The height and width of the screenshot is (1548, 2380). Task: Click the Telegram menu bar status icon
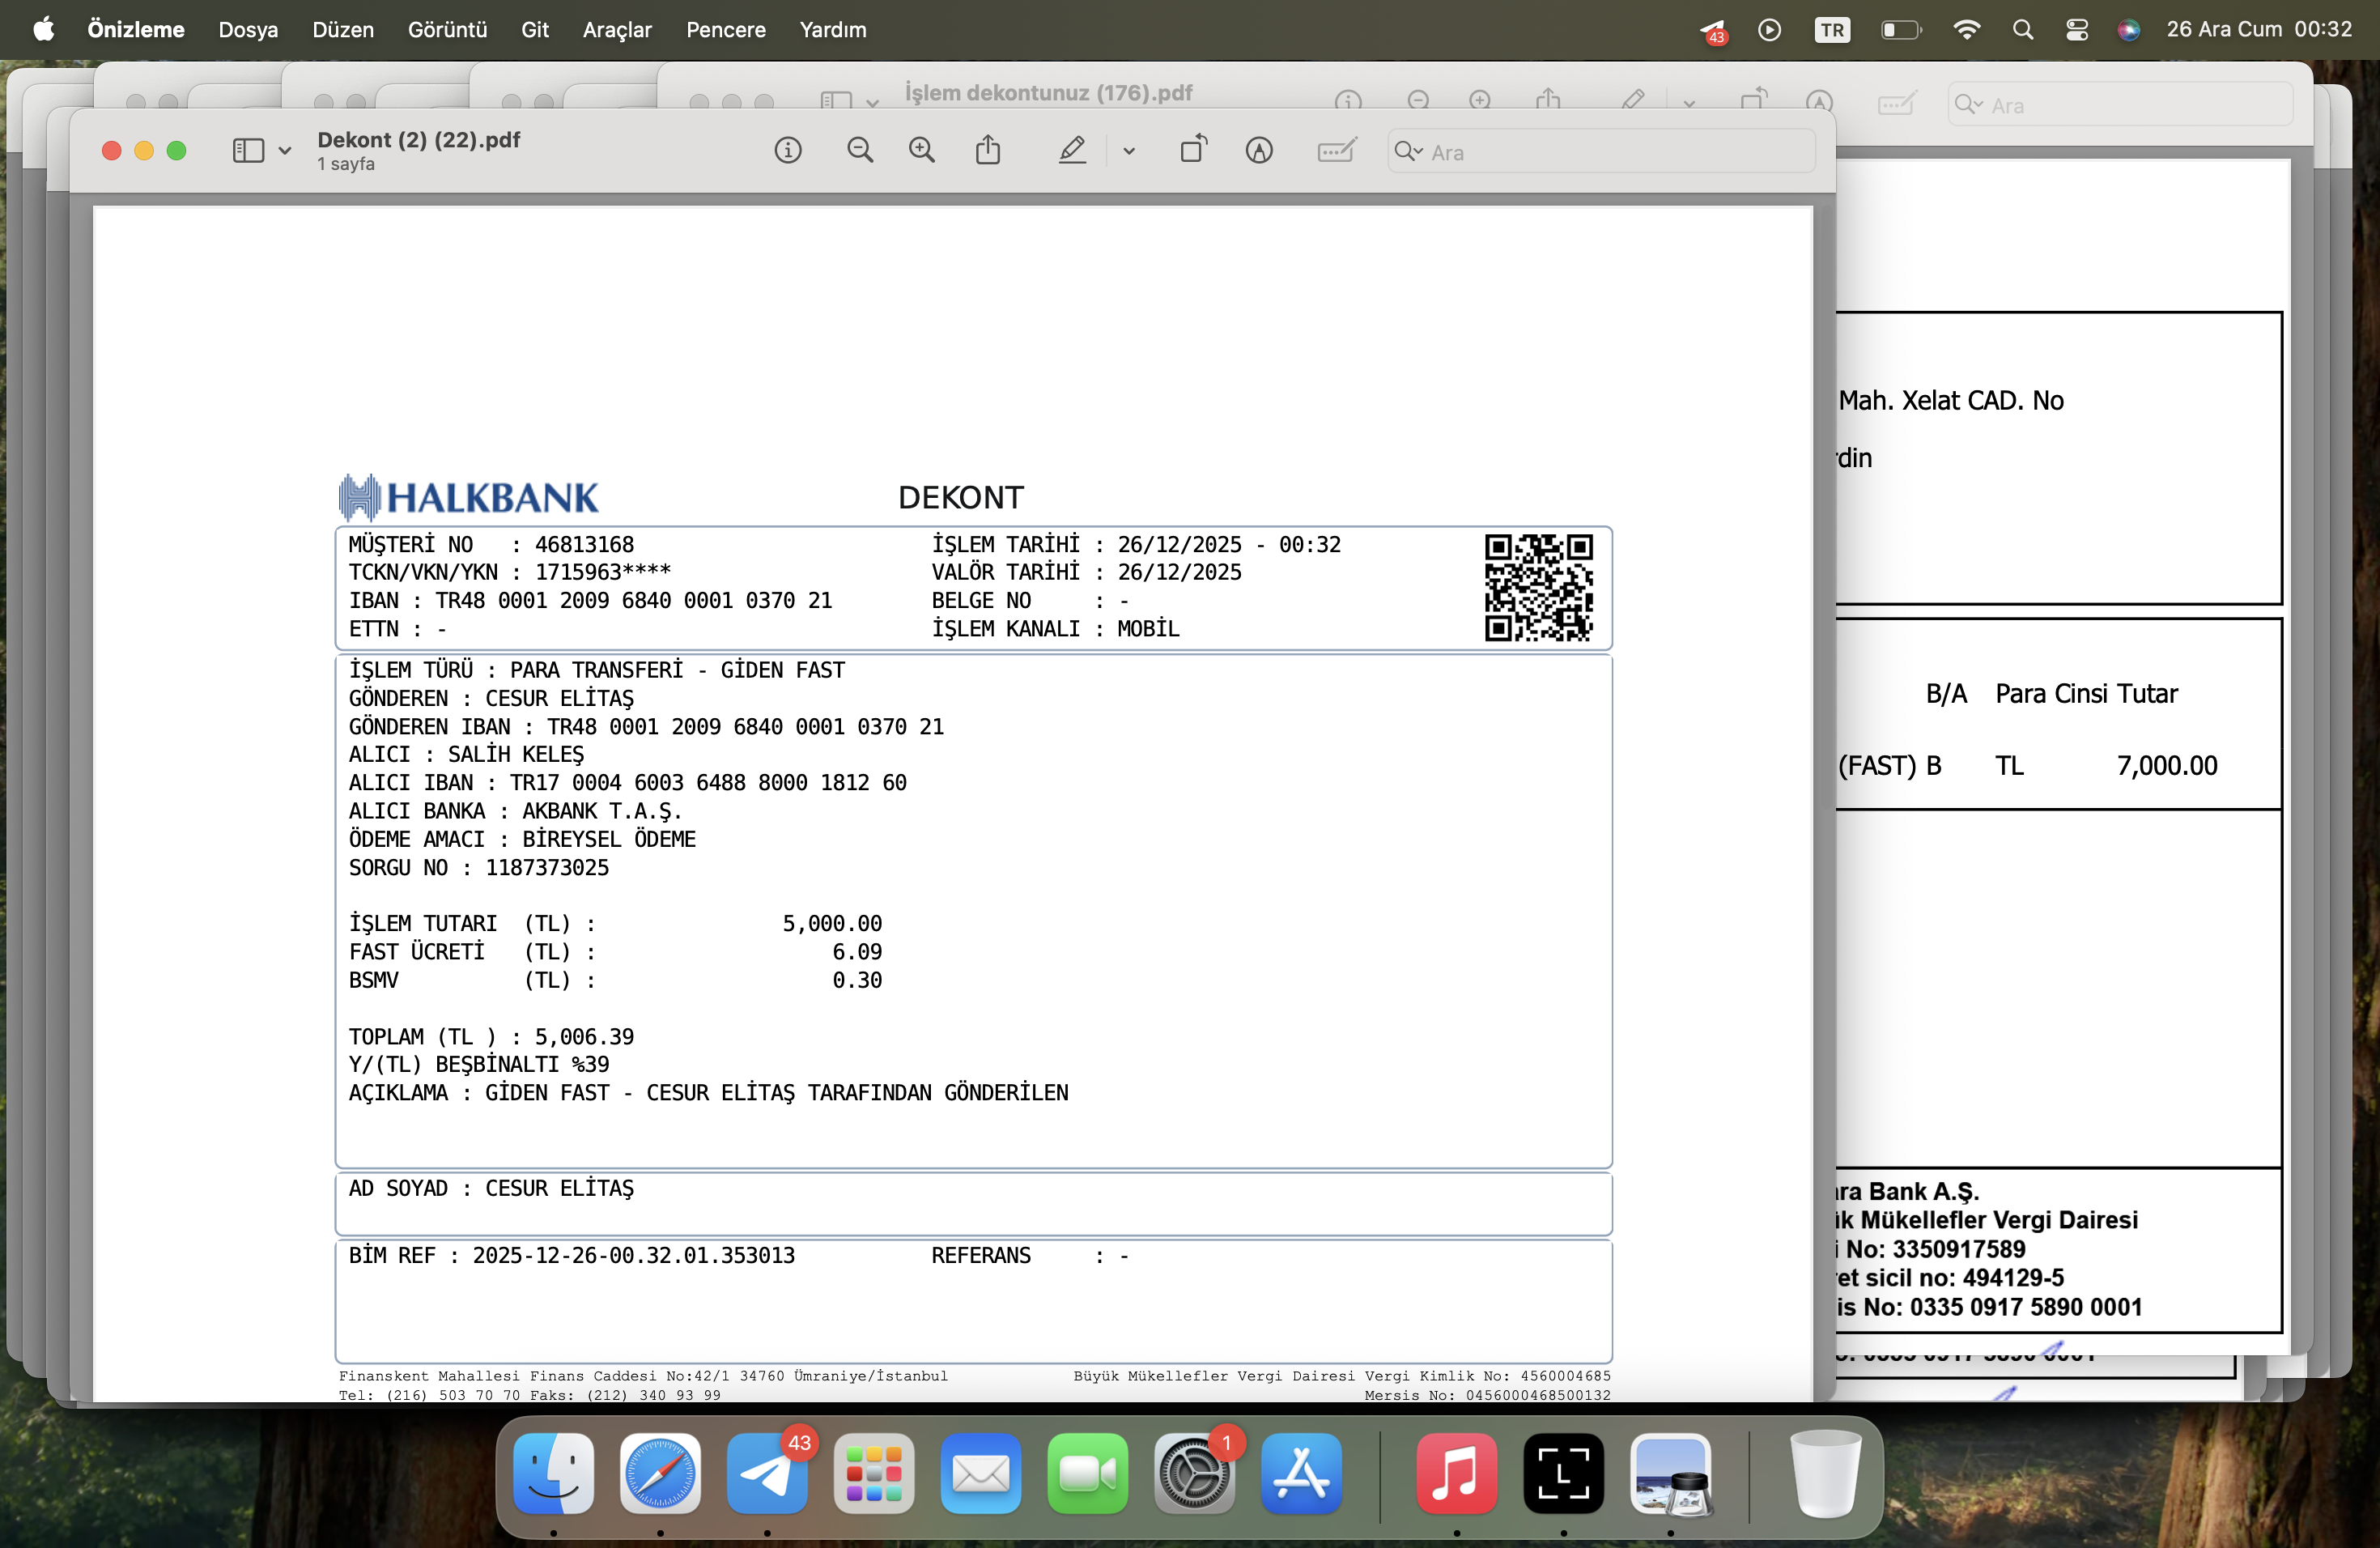point(1713,31)
